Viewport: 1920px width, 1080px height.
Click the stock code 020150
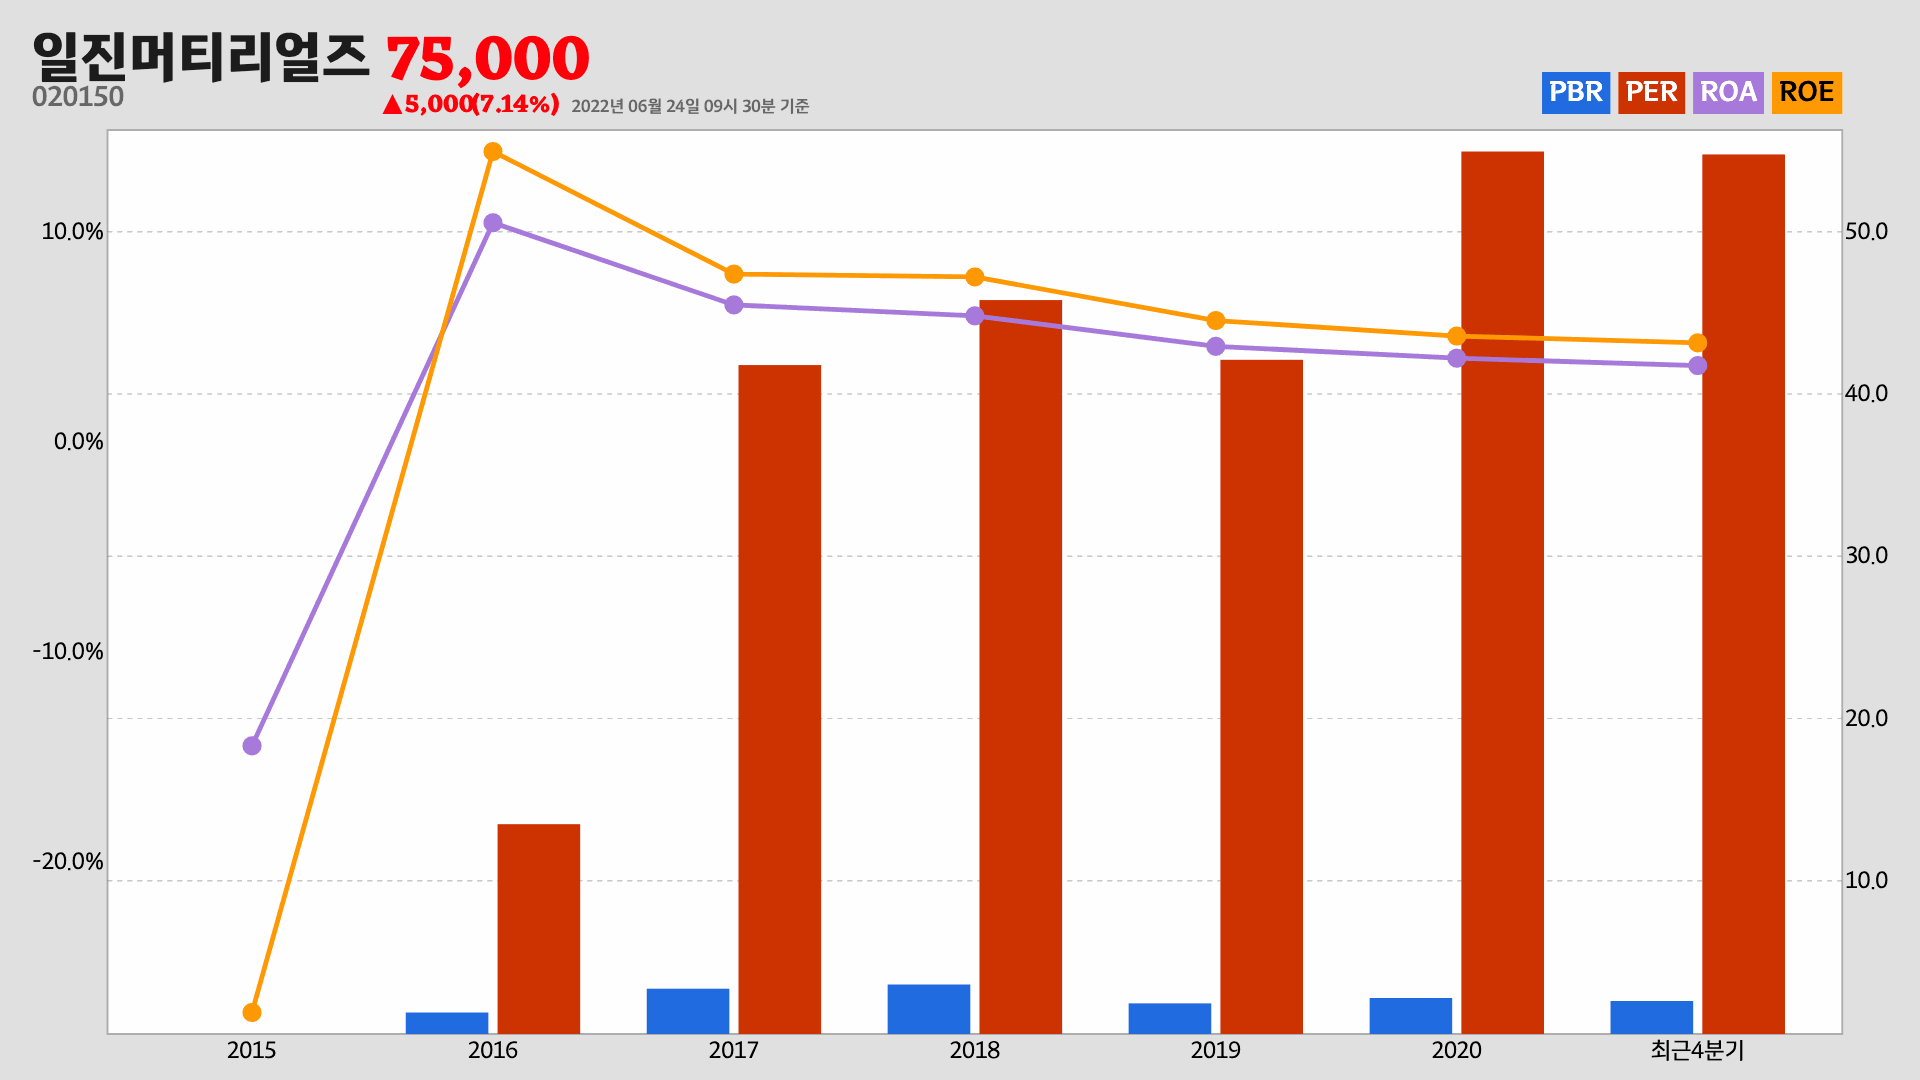click(x=78, y=97)
